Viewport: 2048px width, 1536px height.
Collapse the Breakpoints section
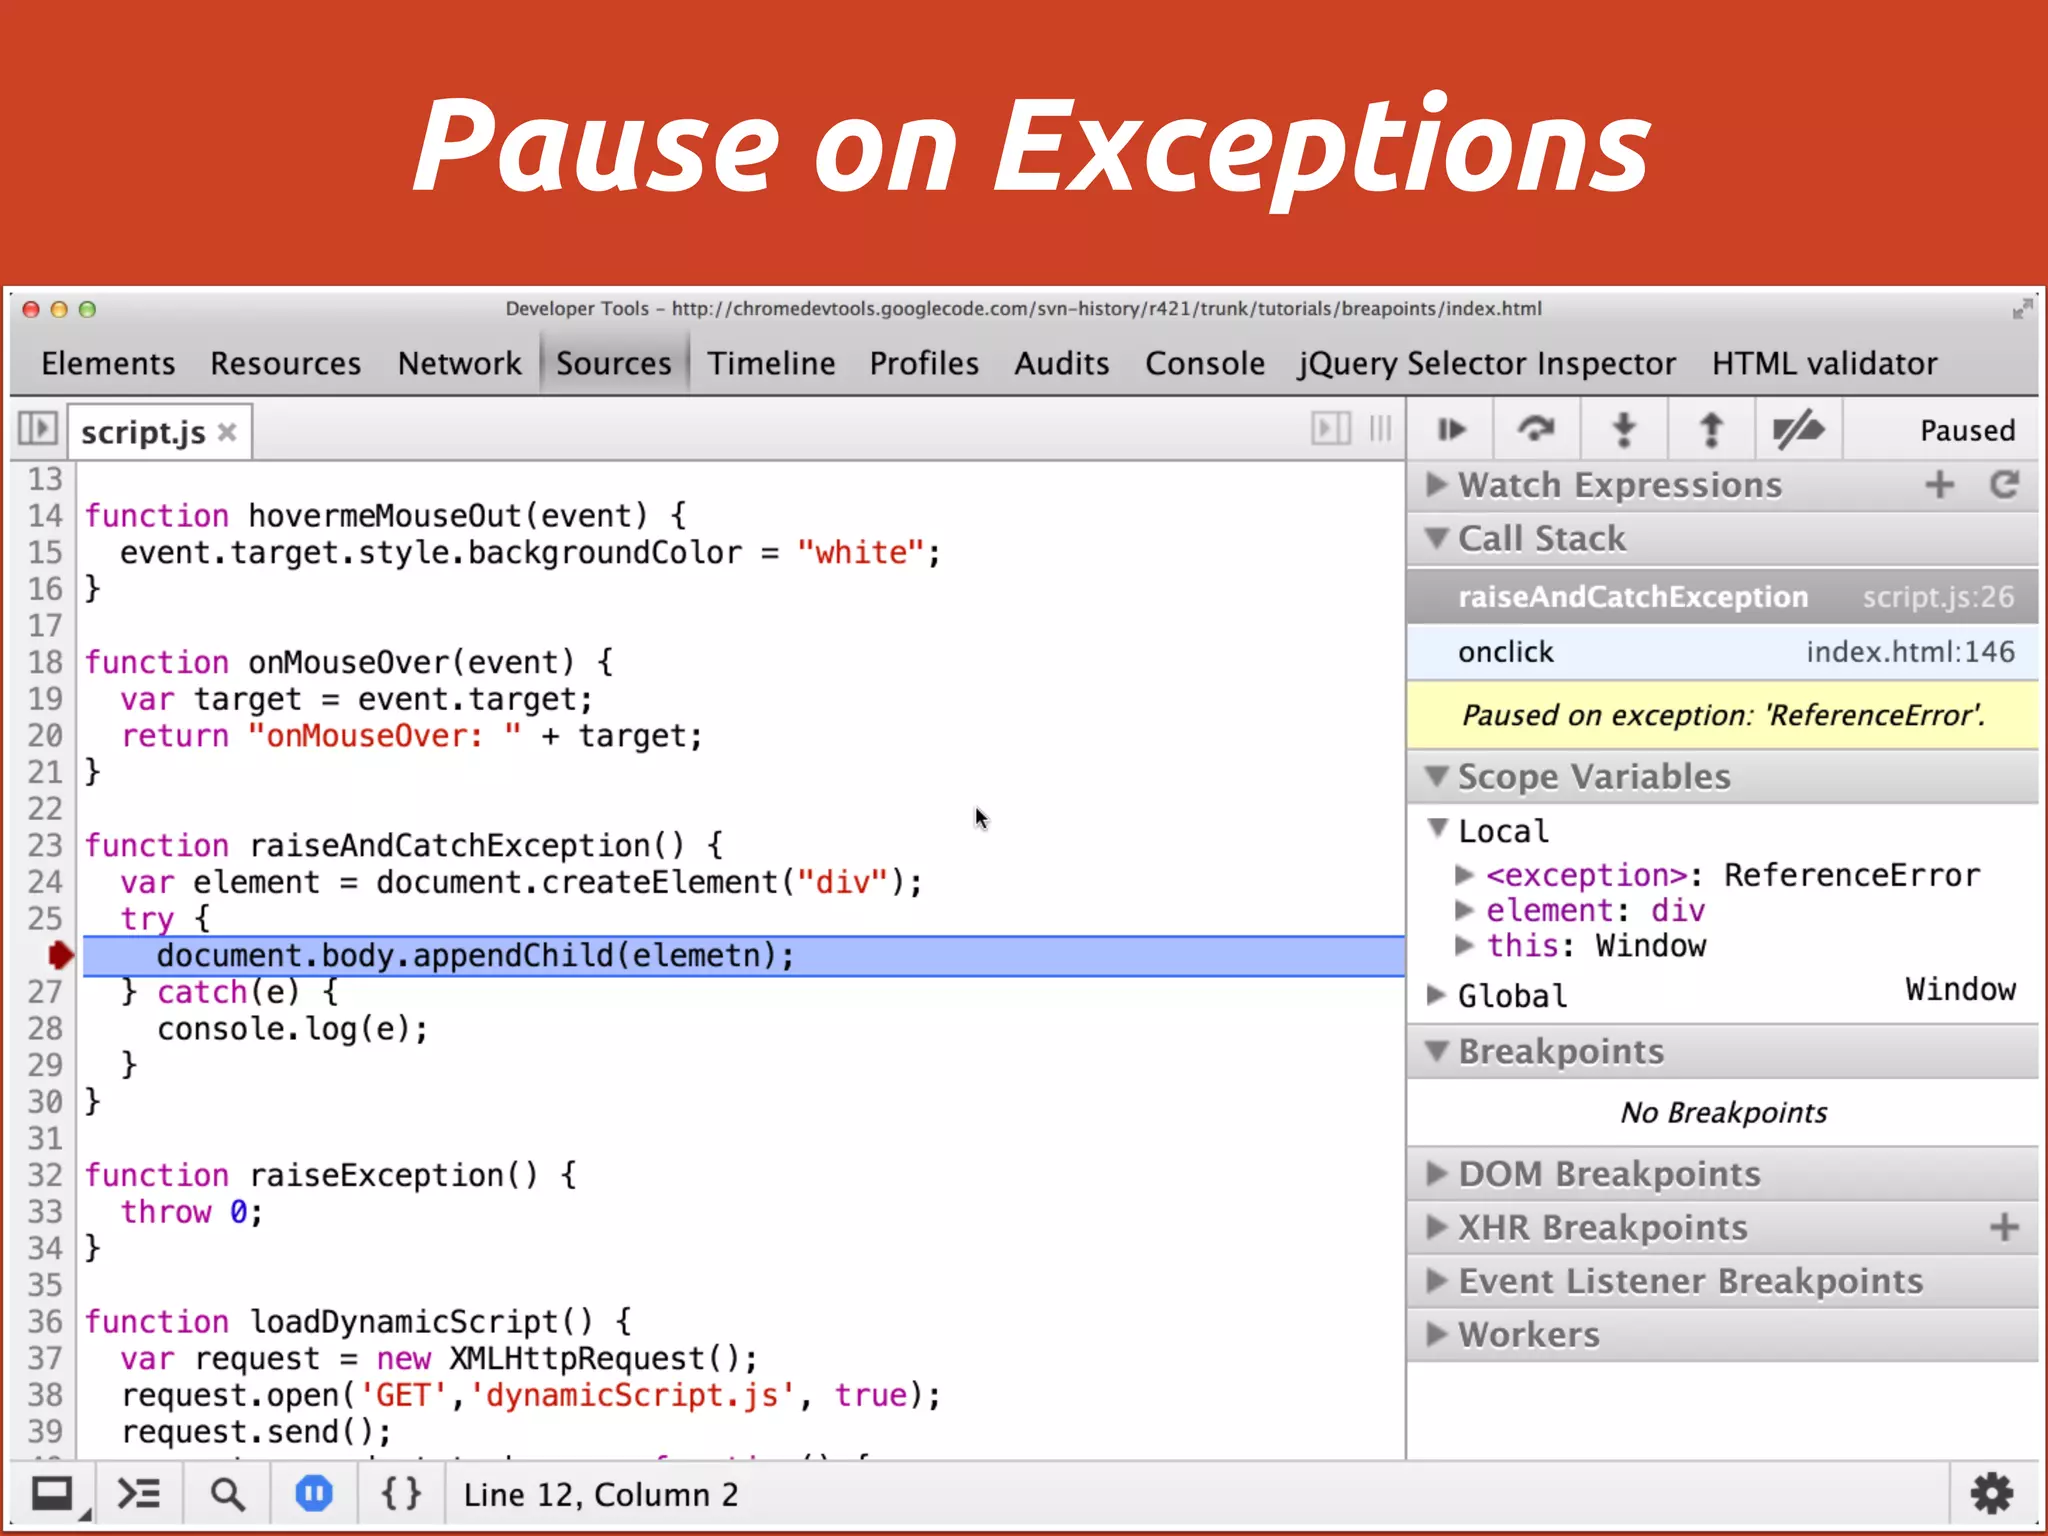click(x=1437, y=1051)
